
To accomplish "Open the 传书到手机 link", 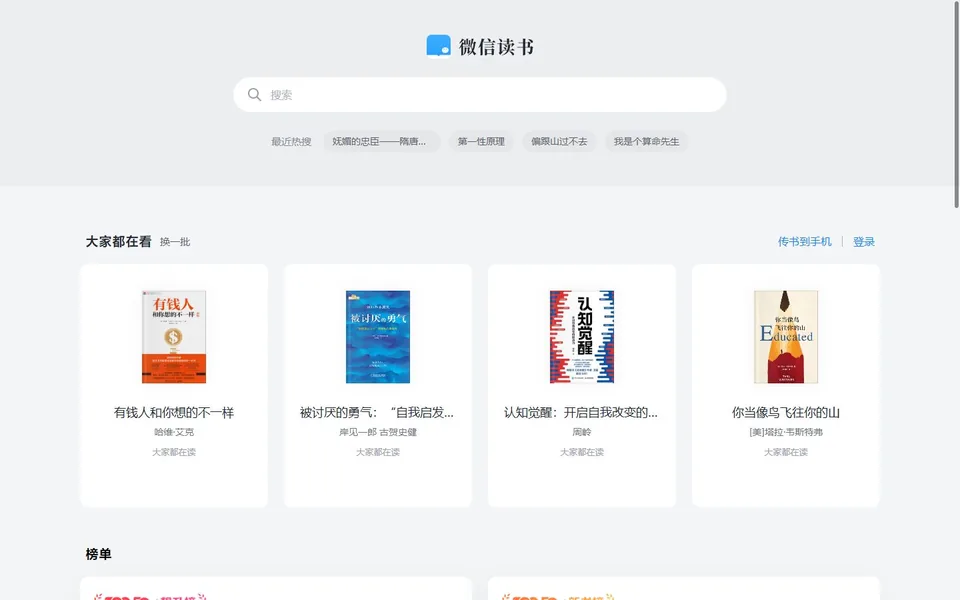I will click(804, 242).
